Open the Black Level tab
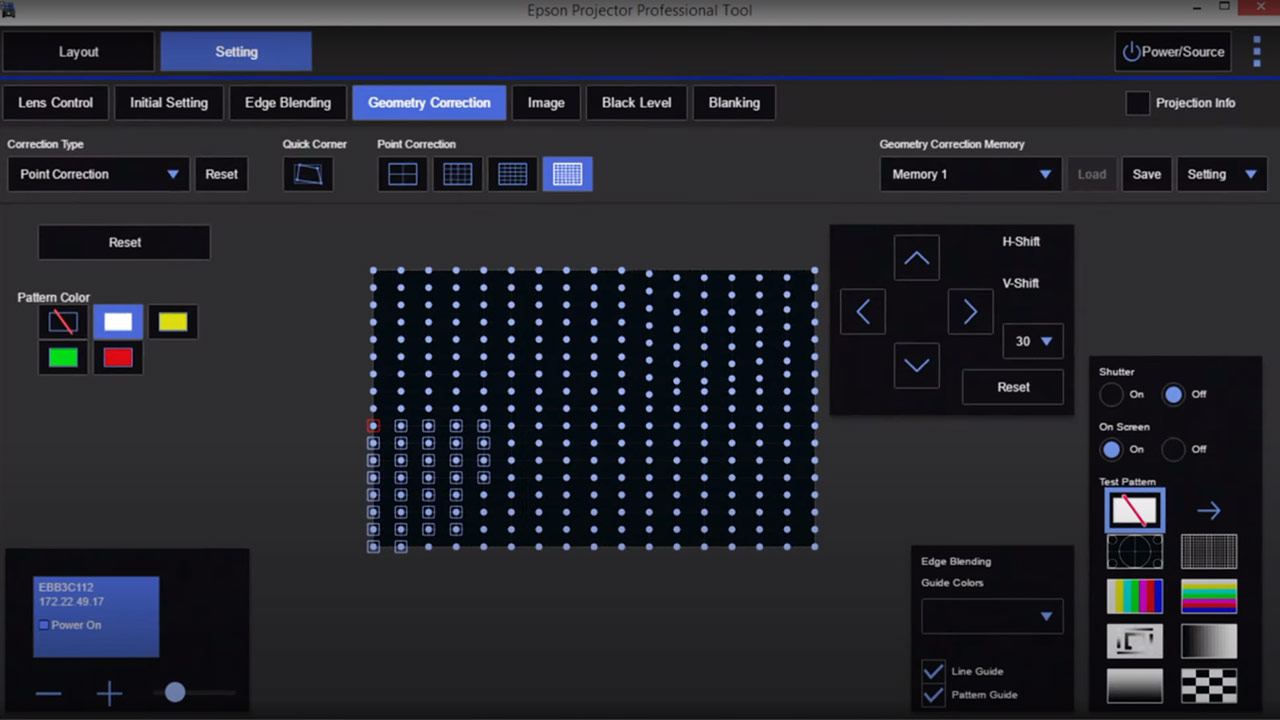 coord(637,103)
